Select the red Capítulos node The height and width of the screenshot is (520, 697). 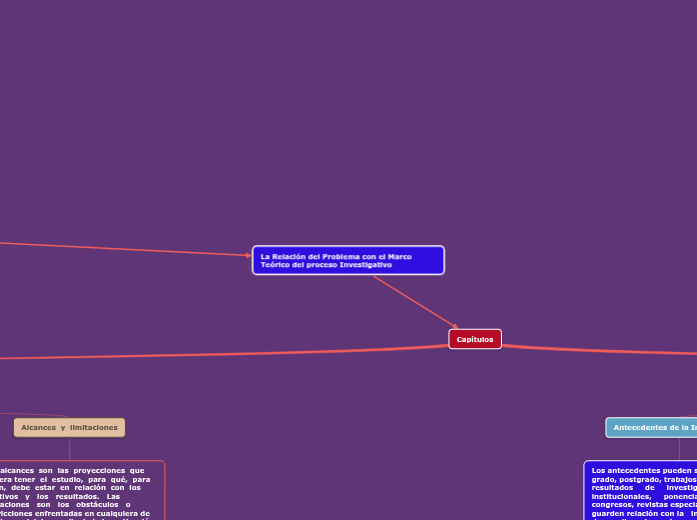(475, 339)
